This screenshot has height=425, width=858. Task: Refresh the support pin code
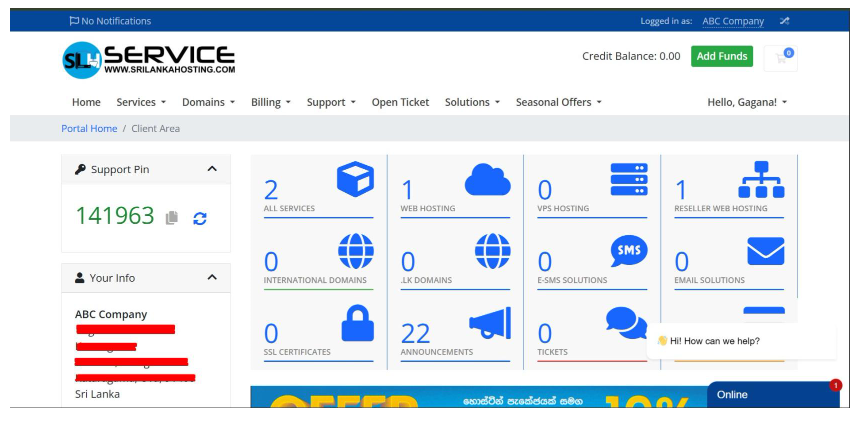click(x=200, y=217)
